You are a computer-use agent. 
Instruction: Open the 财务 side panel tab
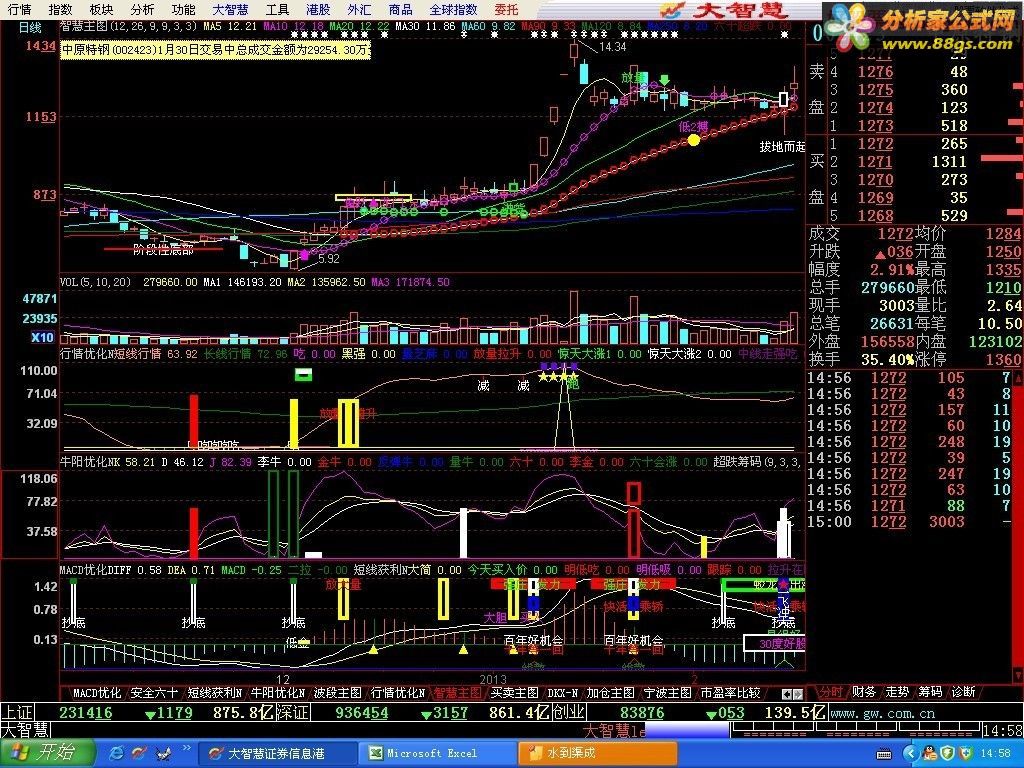pyautogui.click(x=864, y=692)
